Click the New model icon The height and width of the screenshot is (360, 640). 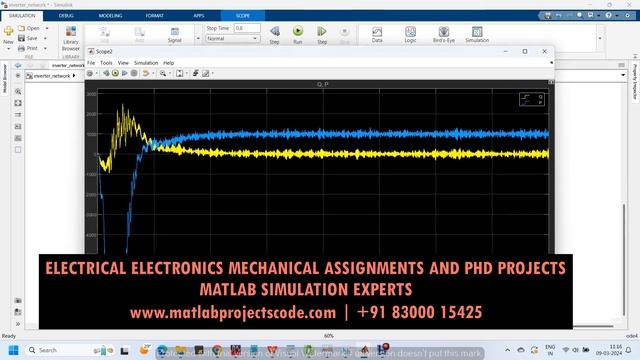pos(8,31)
